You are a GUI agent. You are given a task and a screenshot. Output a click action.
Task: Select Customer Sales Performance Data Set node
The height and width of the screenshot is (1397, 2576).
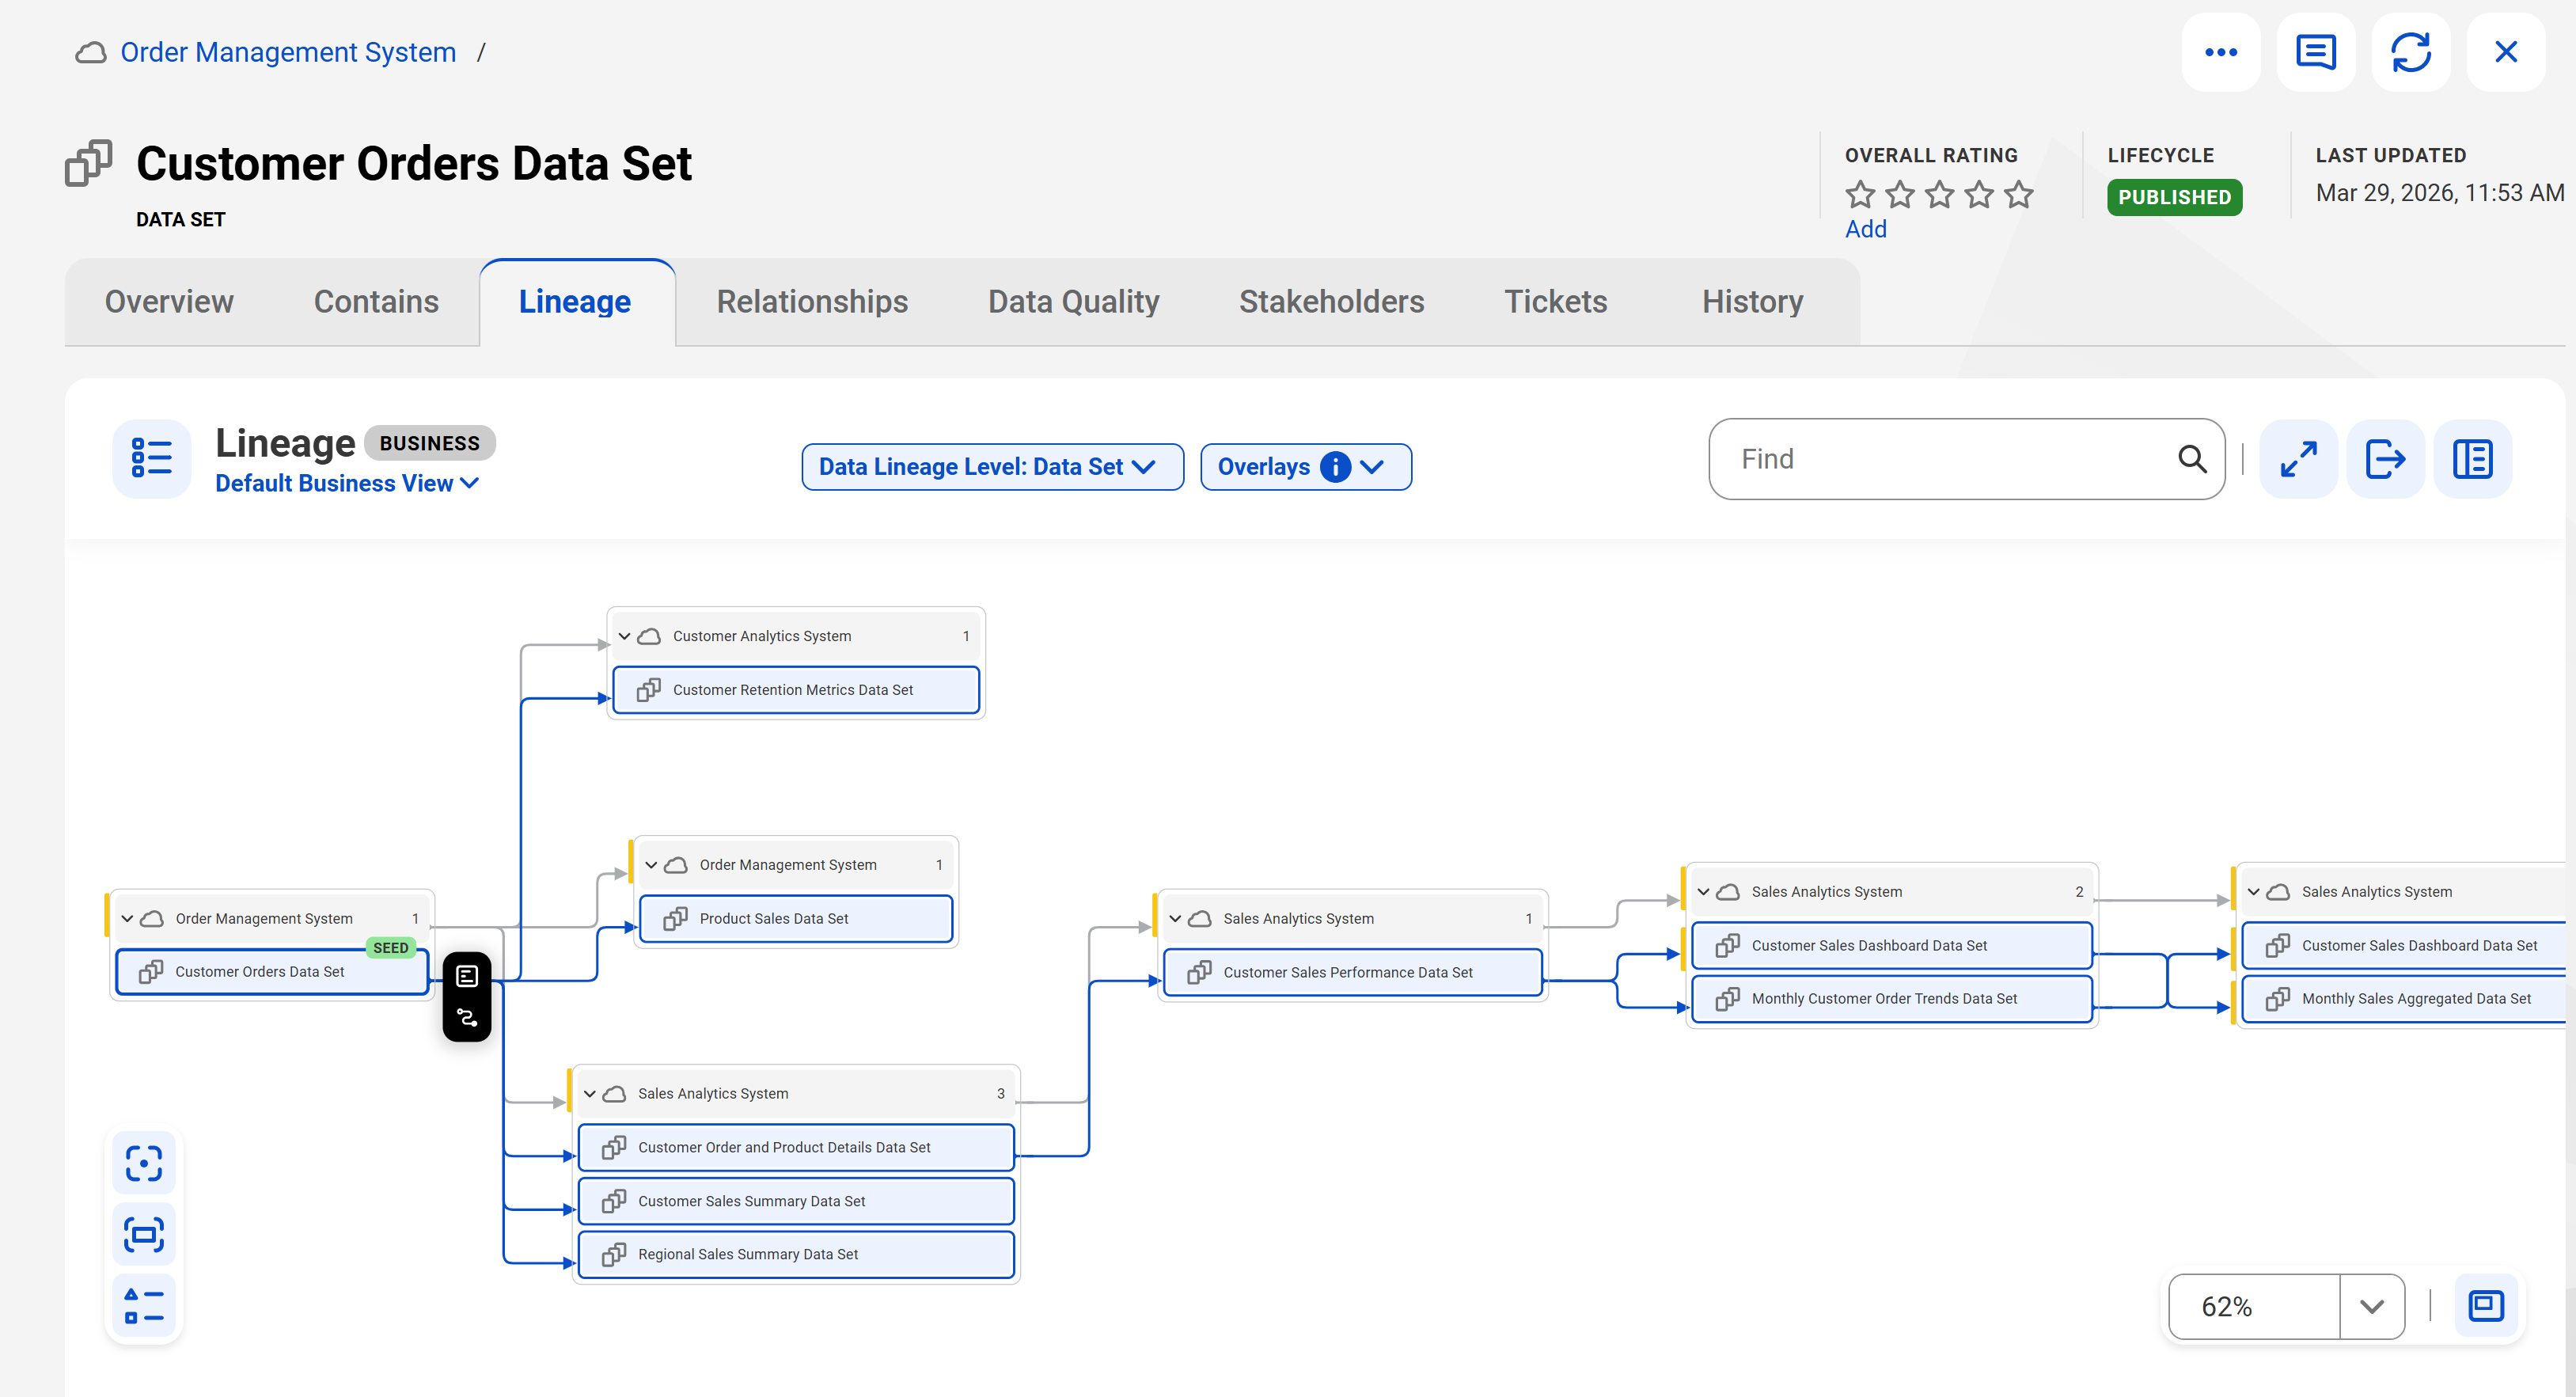click(1353, 973)
